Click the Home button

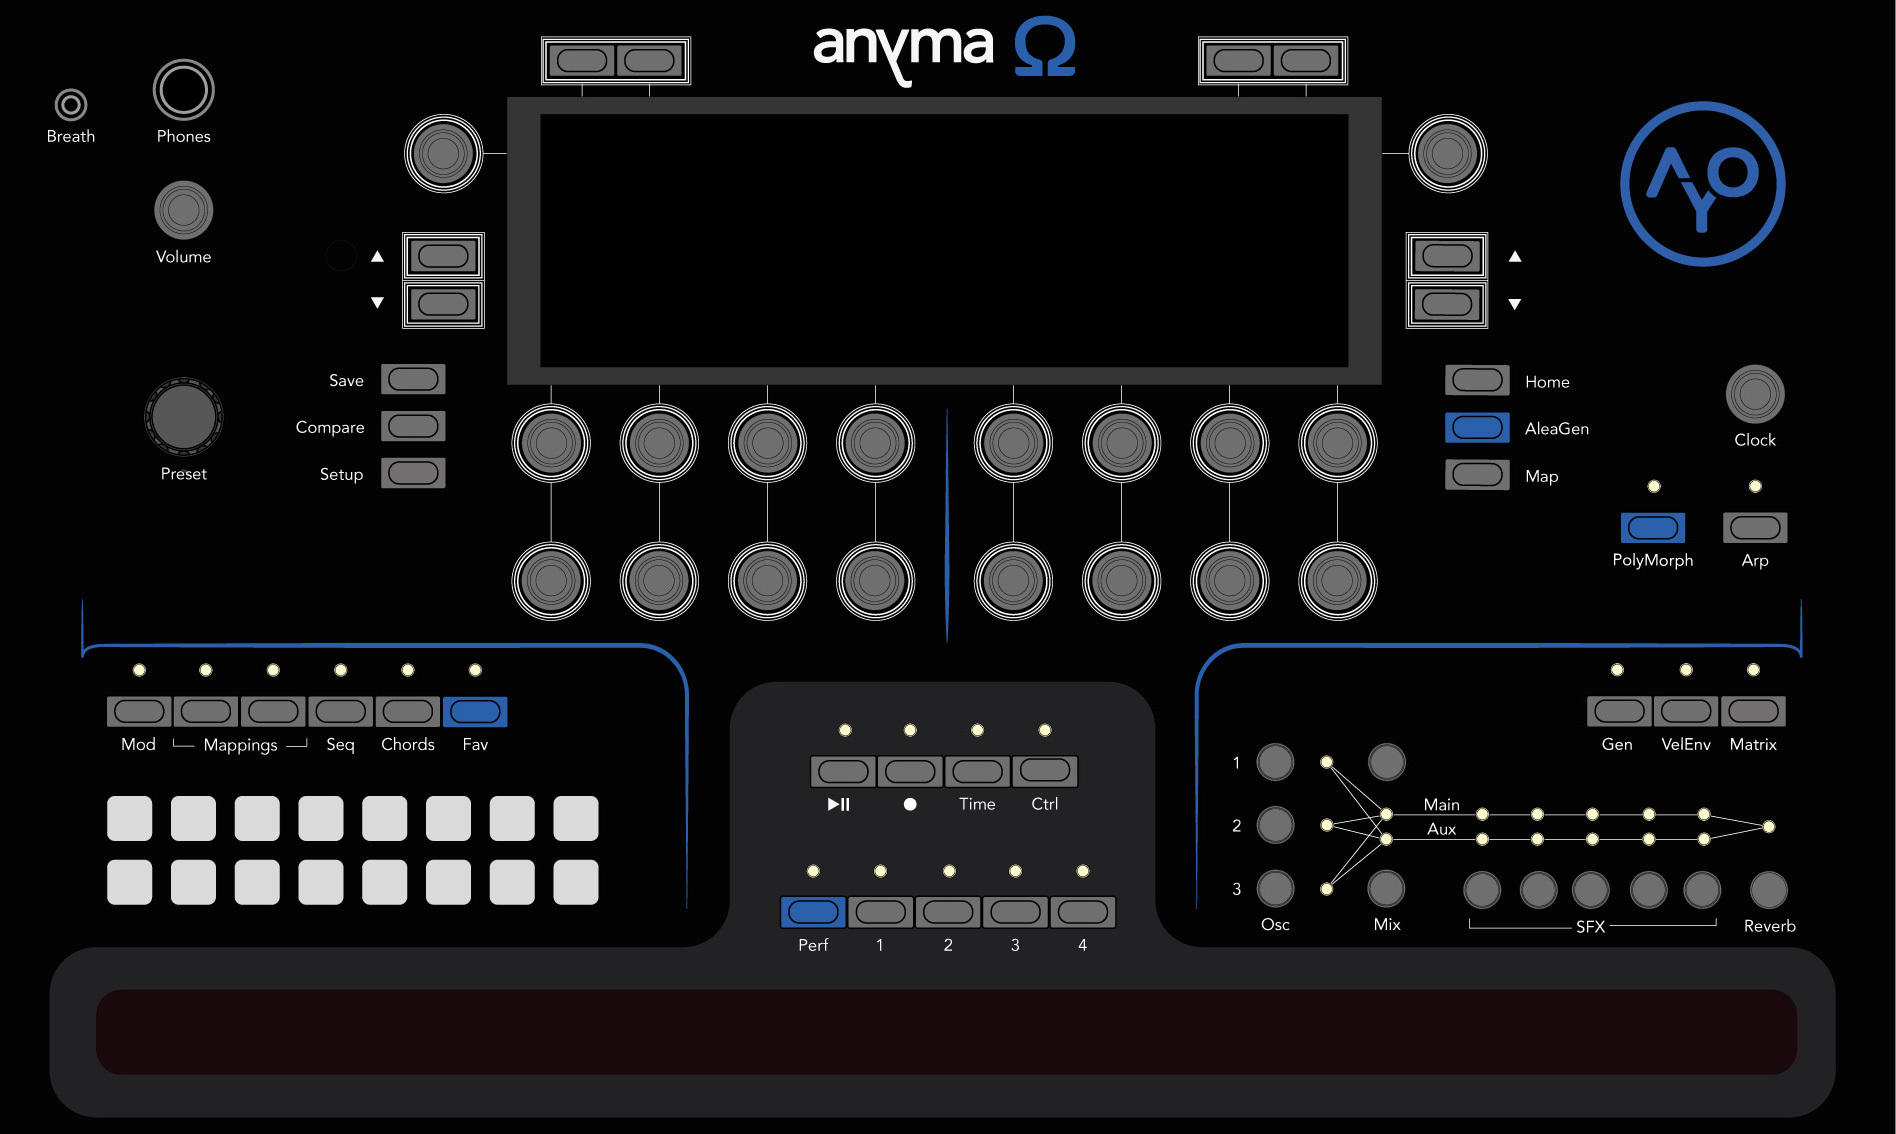1477,381
